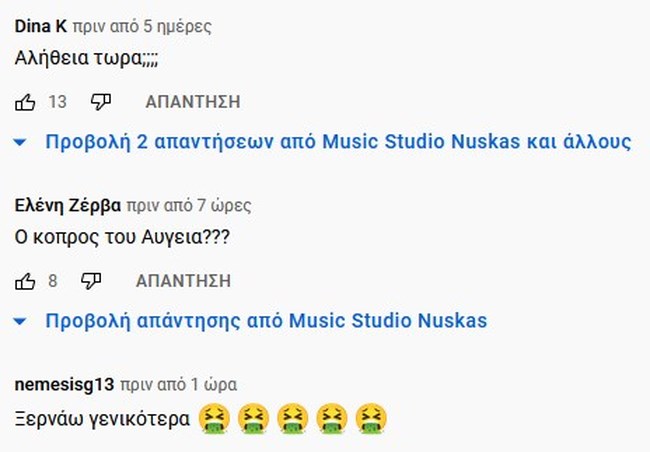This screenshot has width=650, height=452.
Task: Open nemesisg13's channel name
Action: coord(64,385)
